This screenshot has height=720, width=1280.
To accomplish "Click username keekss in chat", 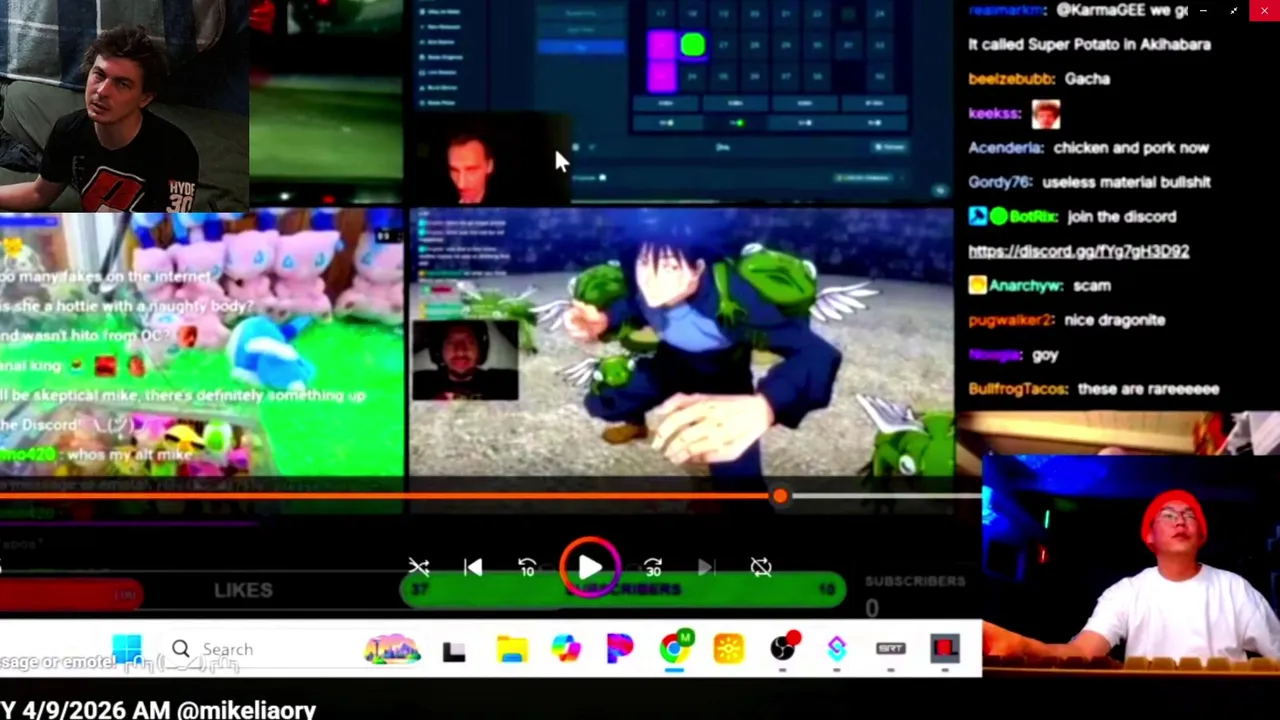I will [x=994, y=114].
